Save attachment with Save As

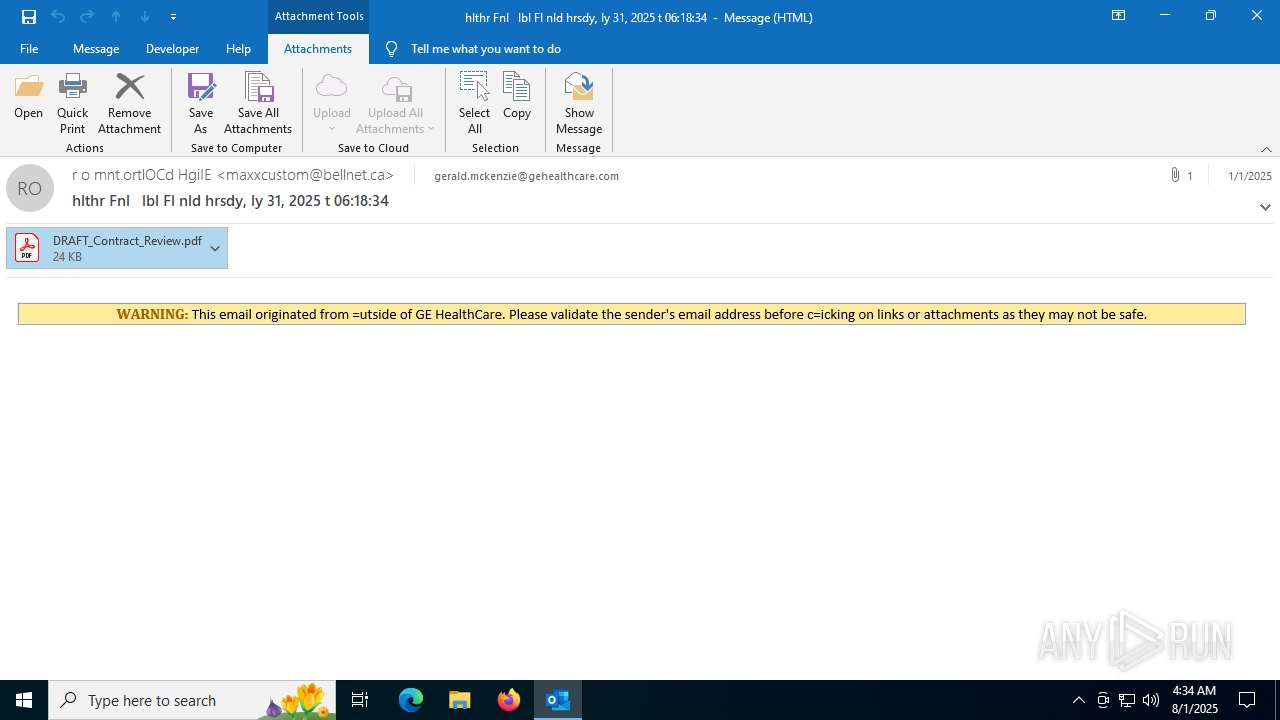click(x=200, y=104)
